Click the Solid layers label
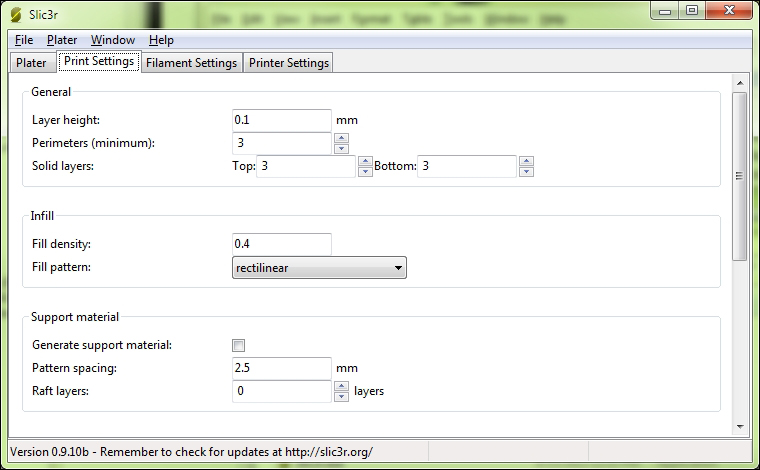The width and height of the screenshot is (760, 470). (63, 166)
